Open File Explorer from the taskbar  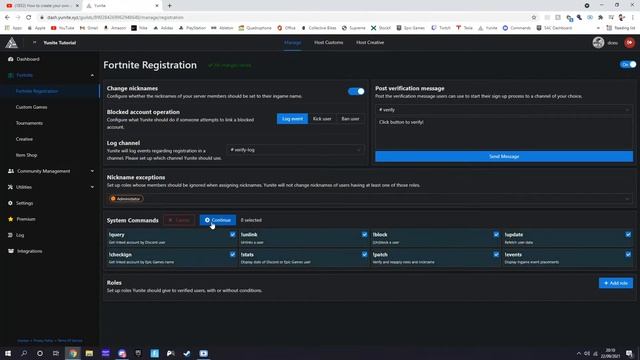click(x=89, y=353)
